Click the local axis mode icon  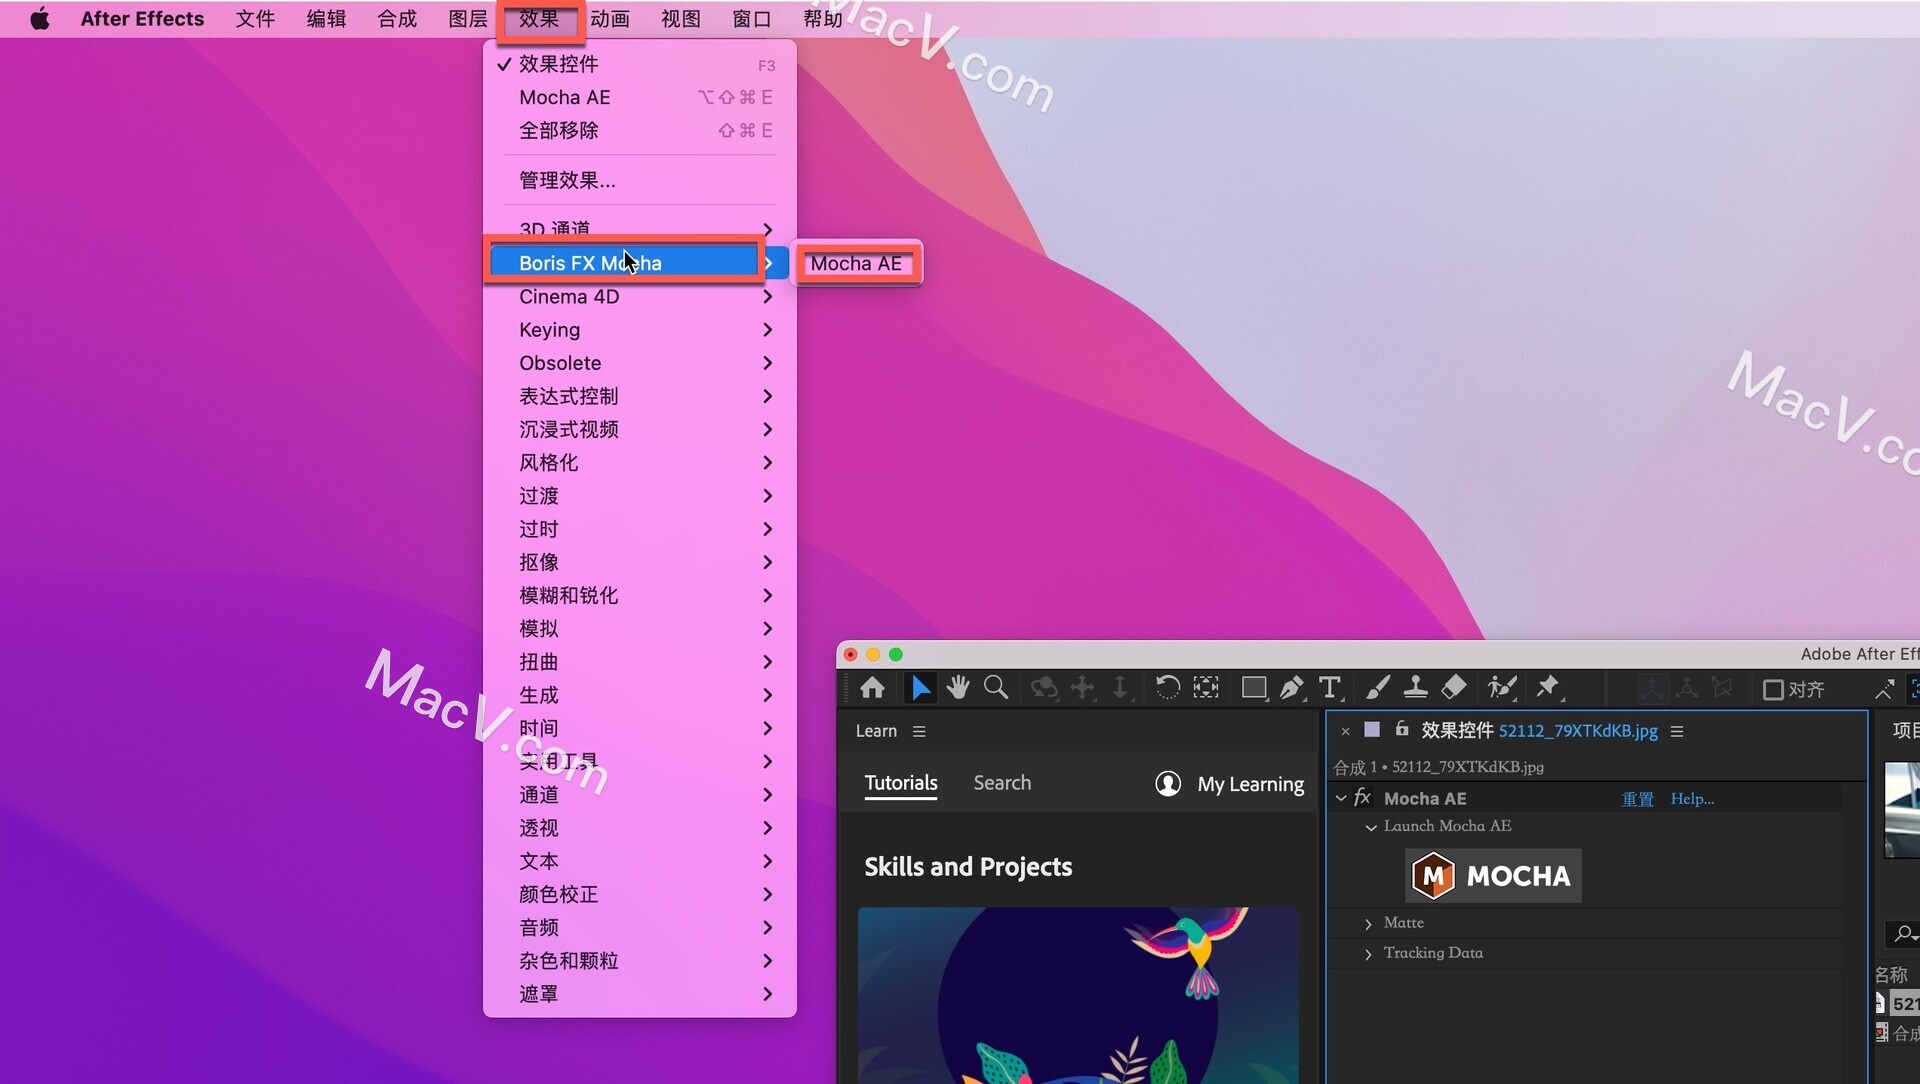pyautogui.click(x=1651, y=688)
